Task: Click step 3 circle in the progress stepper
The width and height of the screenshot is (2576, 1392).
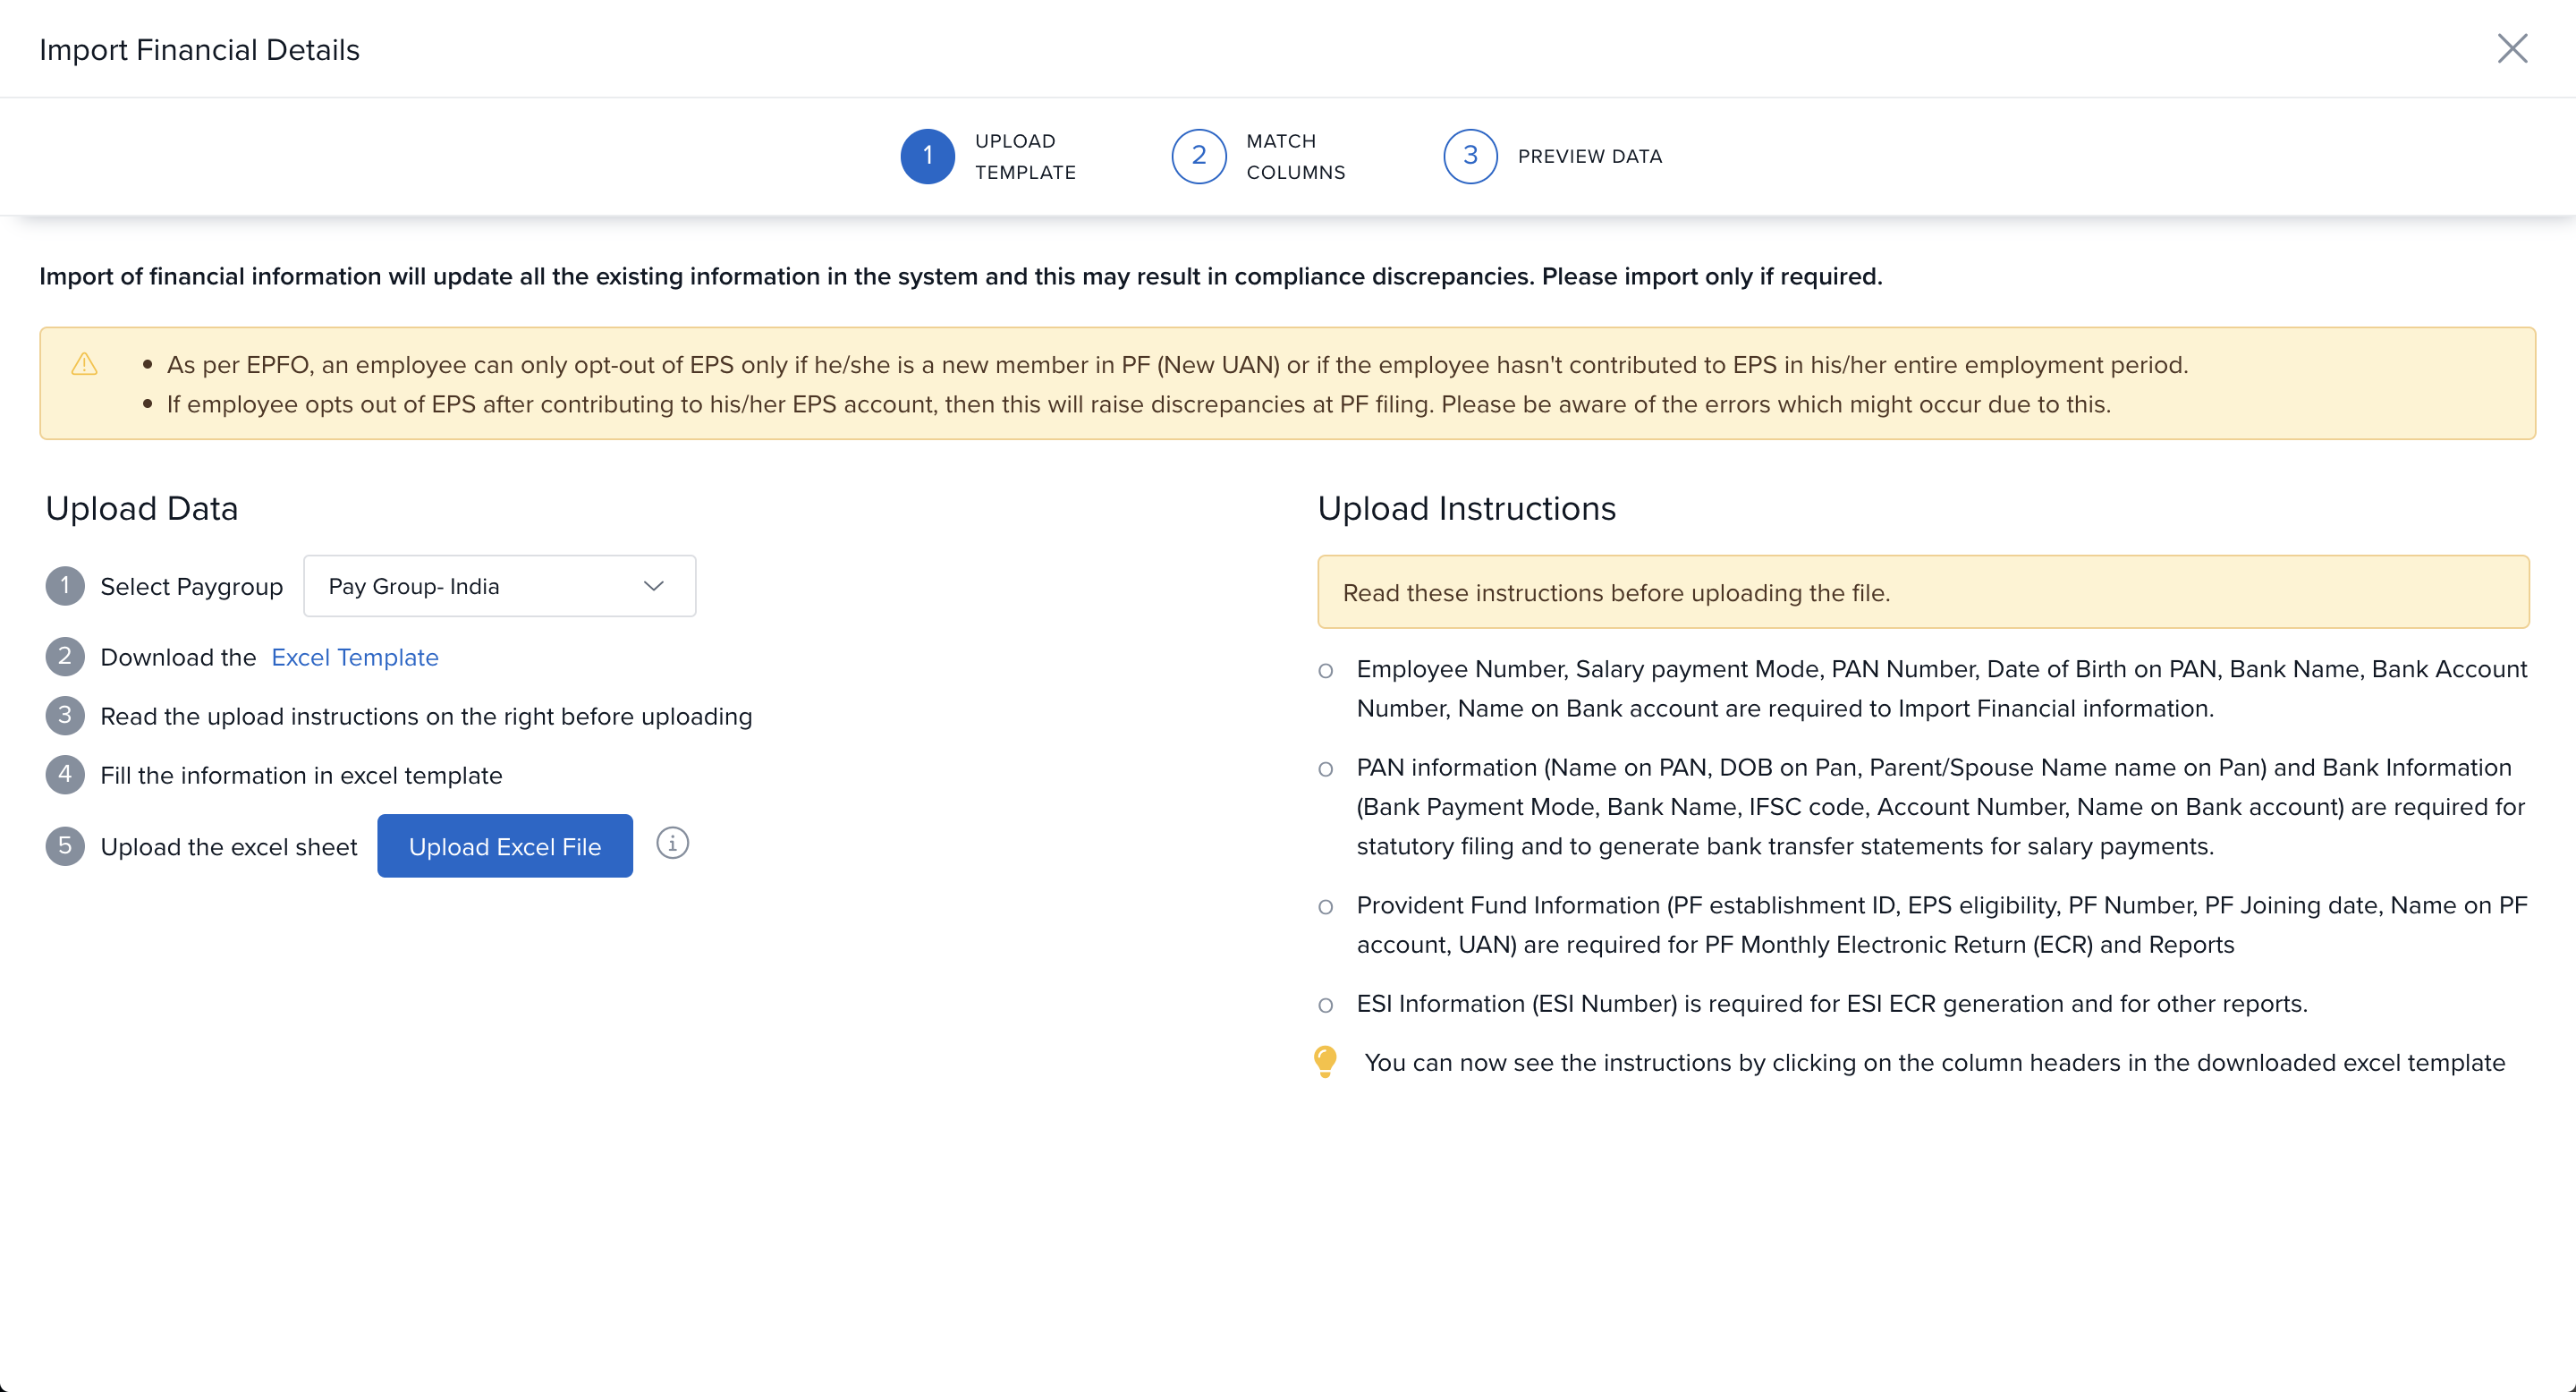Action: coord(1469,156)
